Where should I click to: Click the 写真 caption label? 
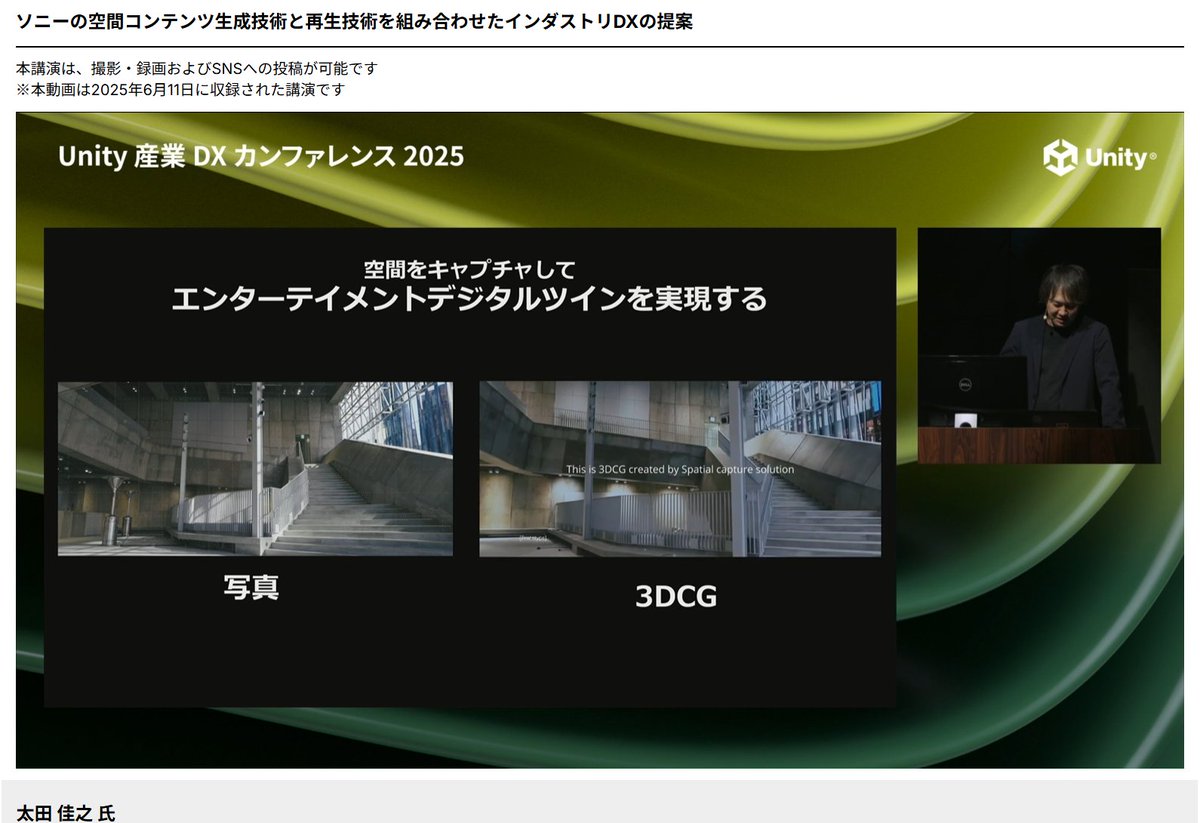click(251, 587)
